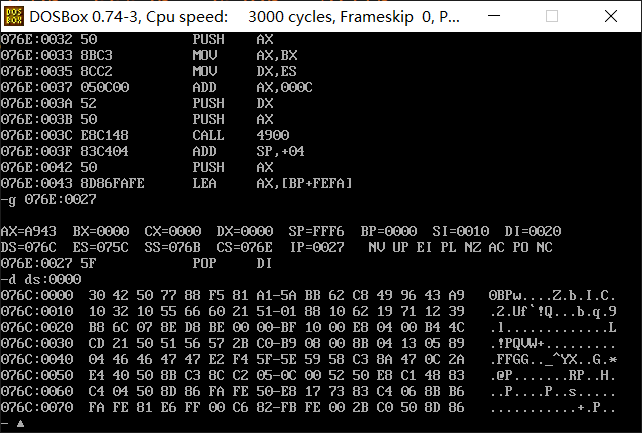Click the CS=076E segment register
This screenshot has width=642, height=433.
coord(245,248)
